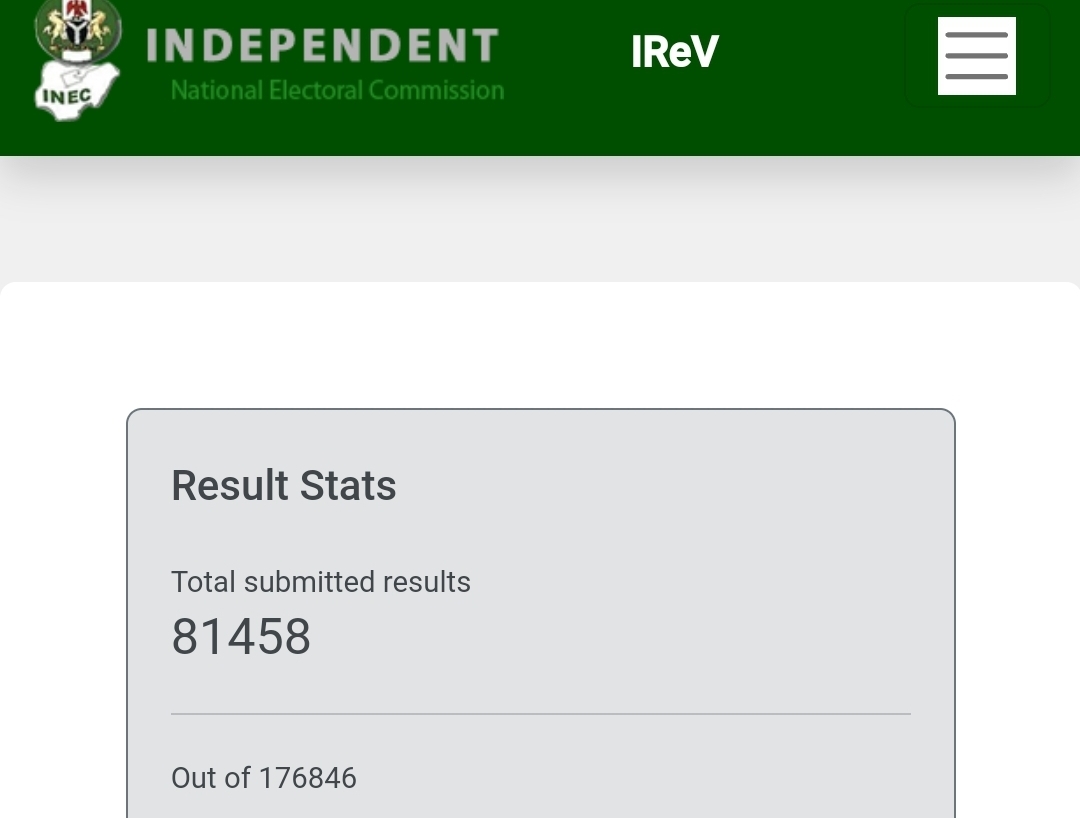
Task: Click the INDEPENDENT heading text
Action: [322, 46]
